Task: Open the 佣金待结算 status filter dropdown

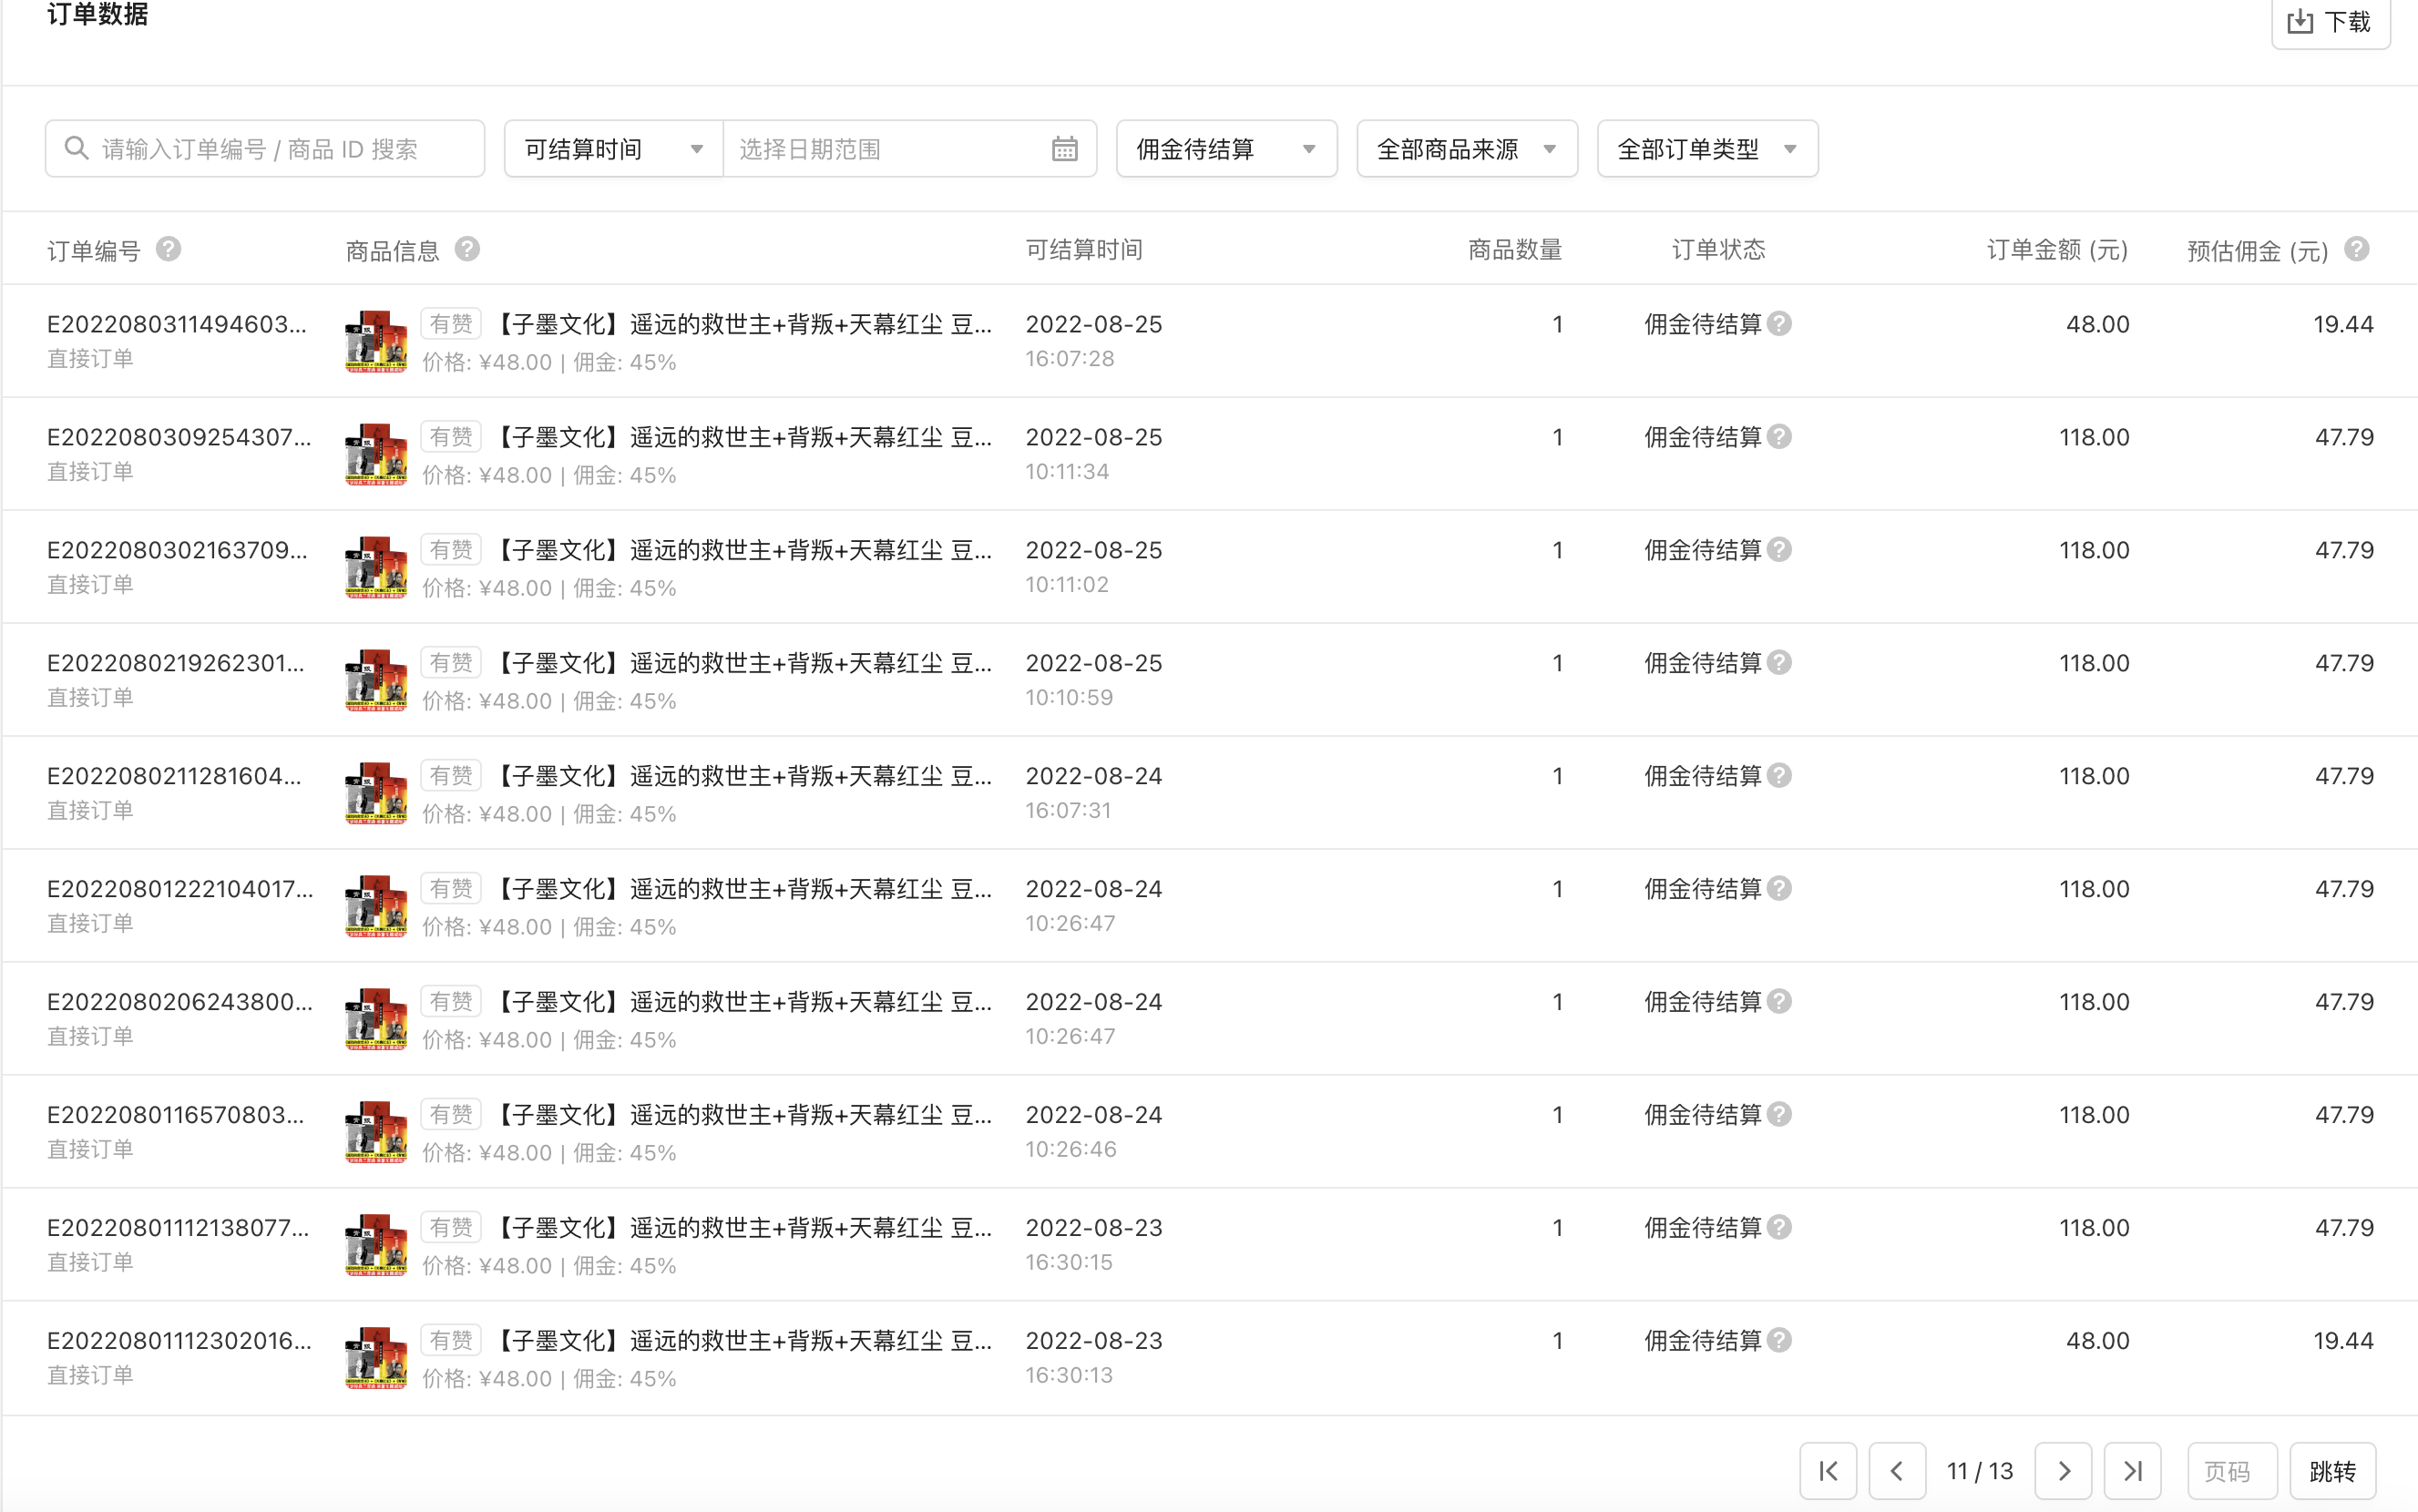Action: point(1226,149)
